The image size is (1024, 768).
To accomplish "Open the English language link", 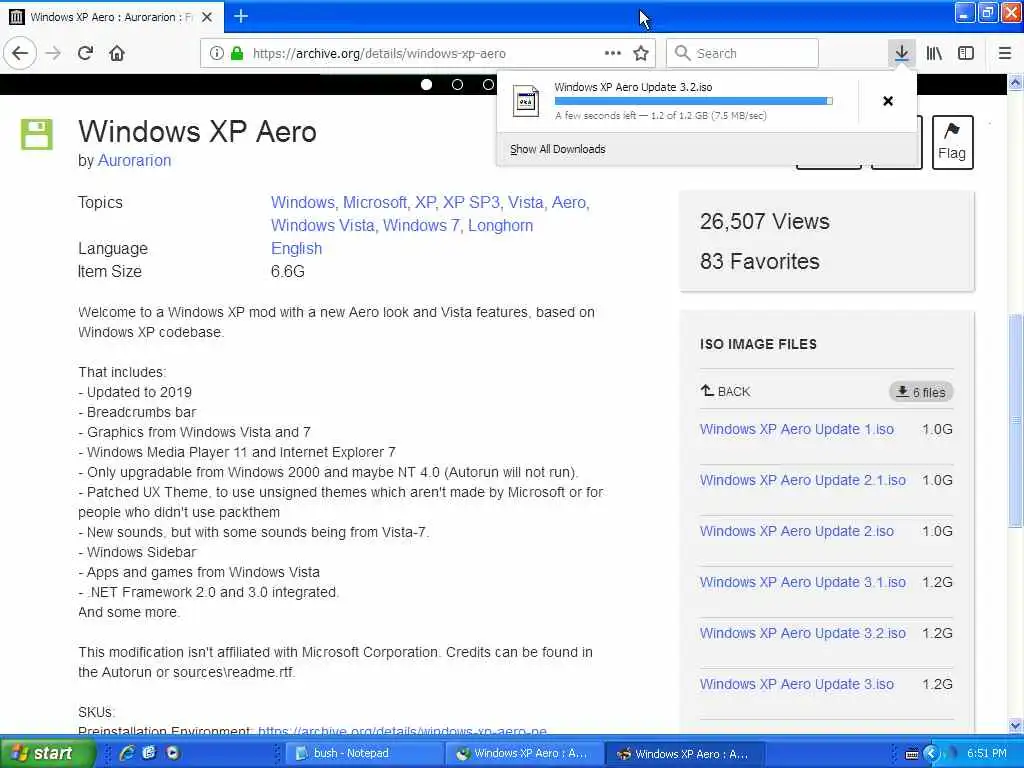I will [296, 249].
